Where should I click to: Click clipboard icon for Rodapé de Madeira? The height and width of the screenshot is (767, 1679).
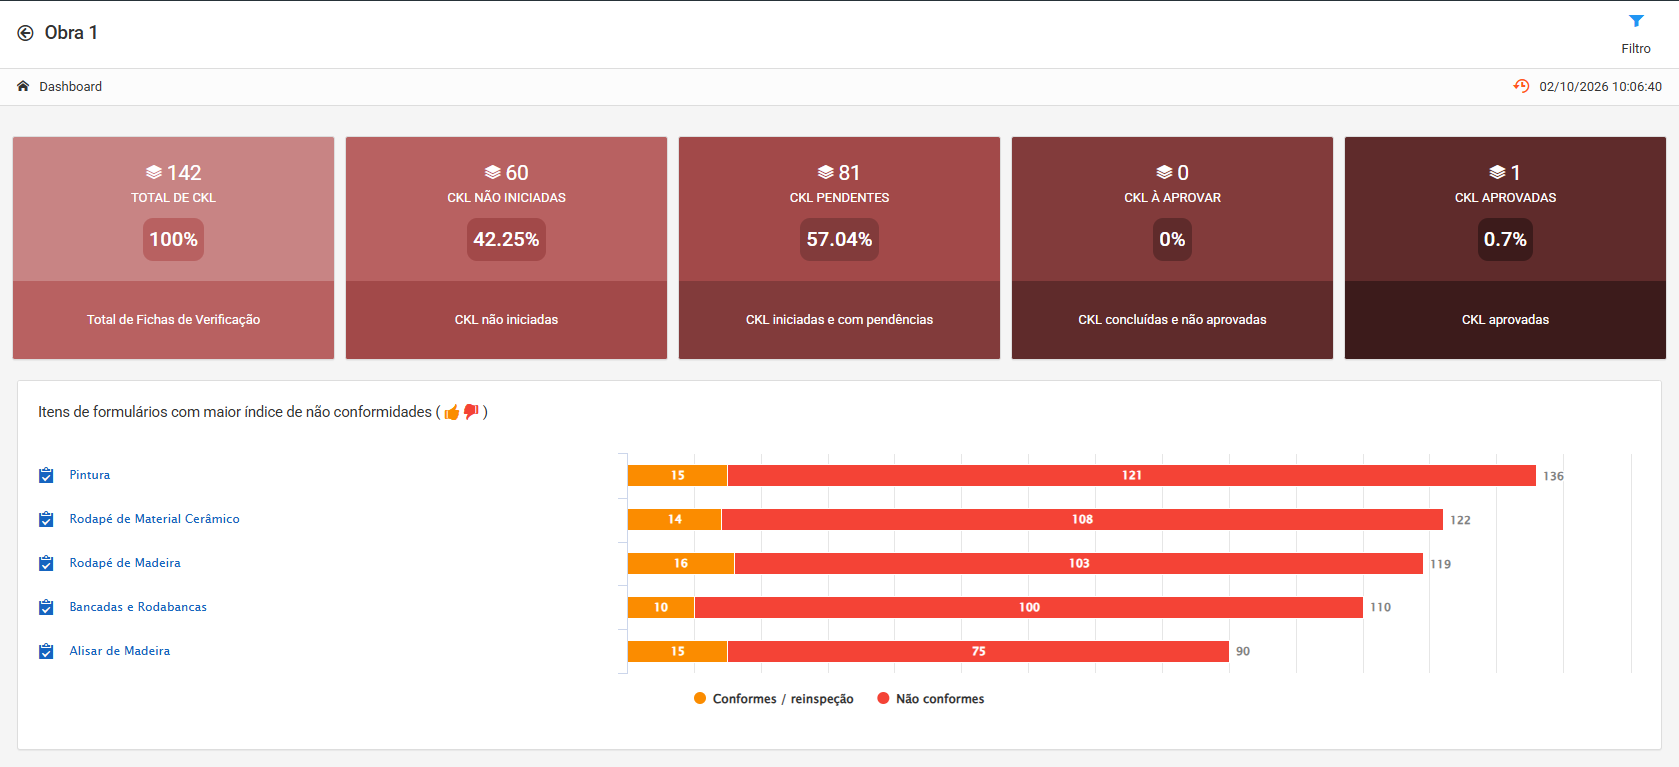pyautogui.click(x=46, y=563)
